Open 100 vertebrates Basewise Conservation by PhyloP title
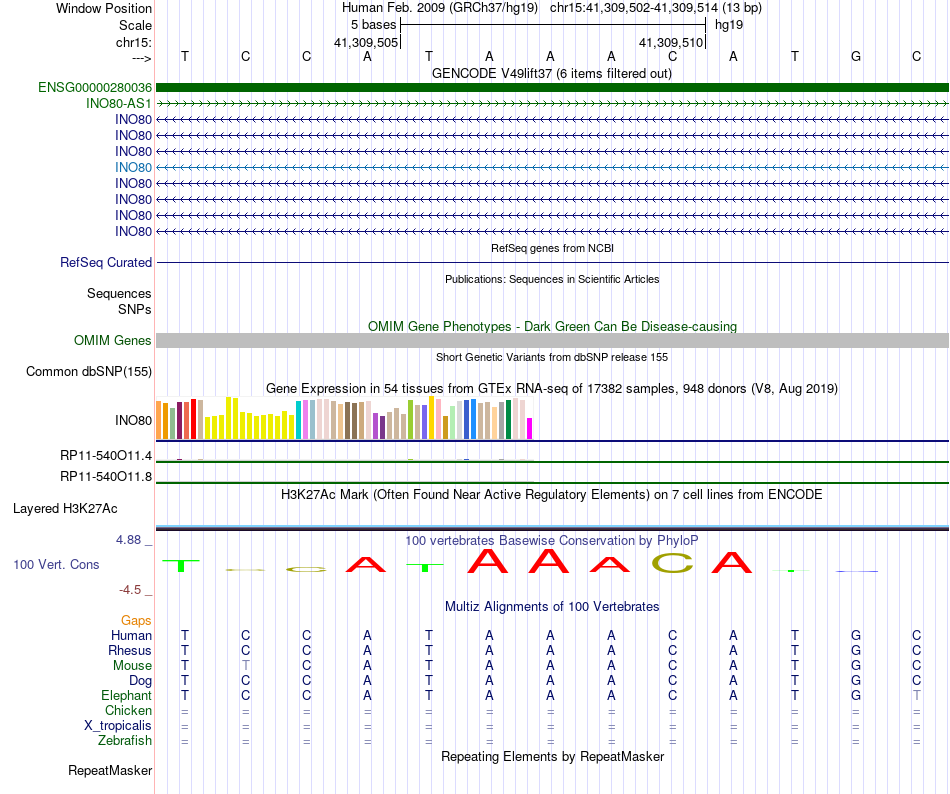This screenshot has height=794, width=950. point(552,540)
